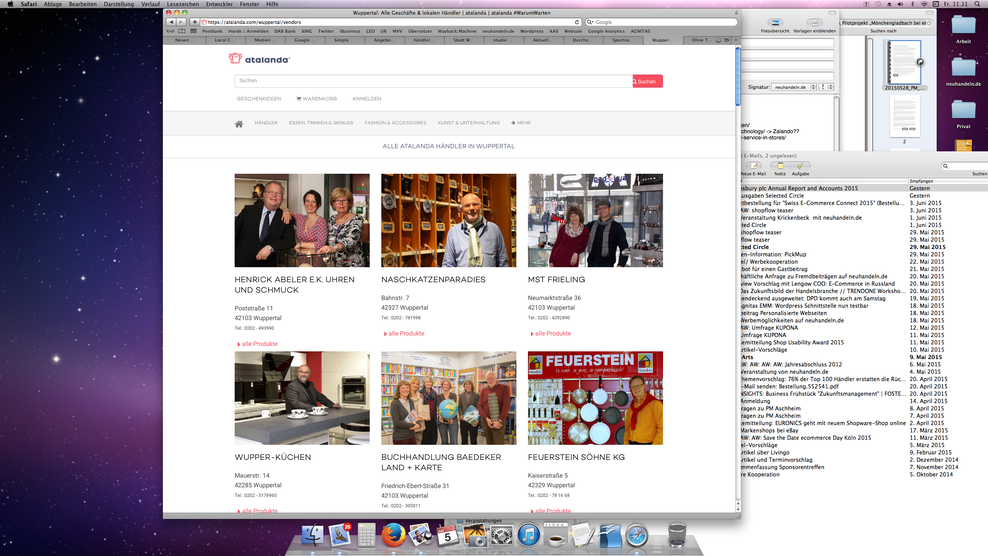The image size is (988, 556).
Task: Open the Entwickler menu
Action: tap(219, 4)
